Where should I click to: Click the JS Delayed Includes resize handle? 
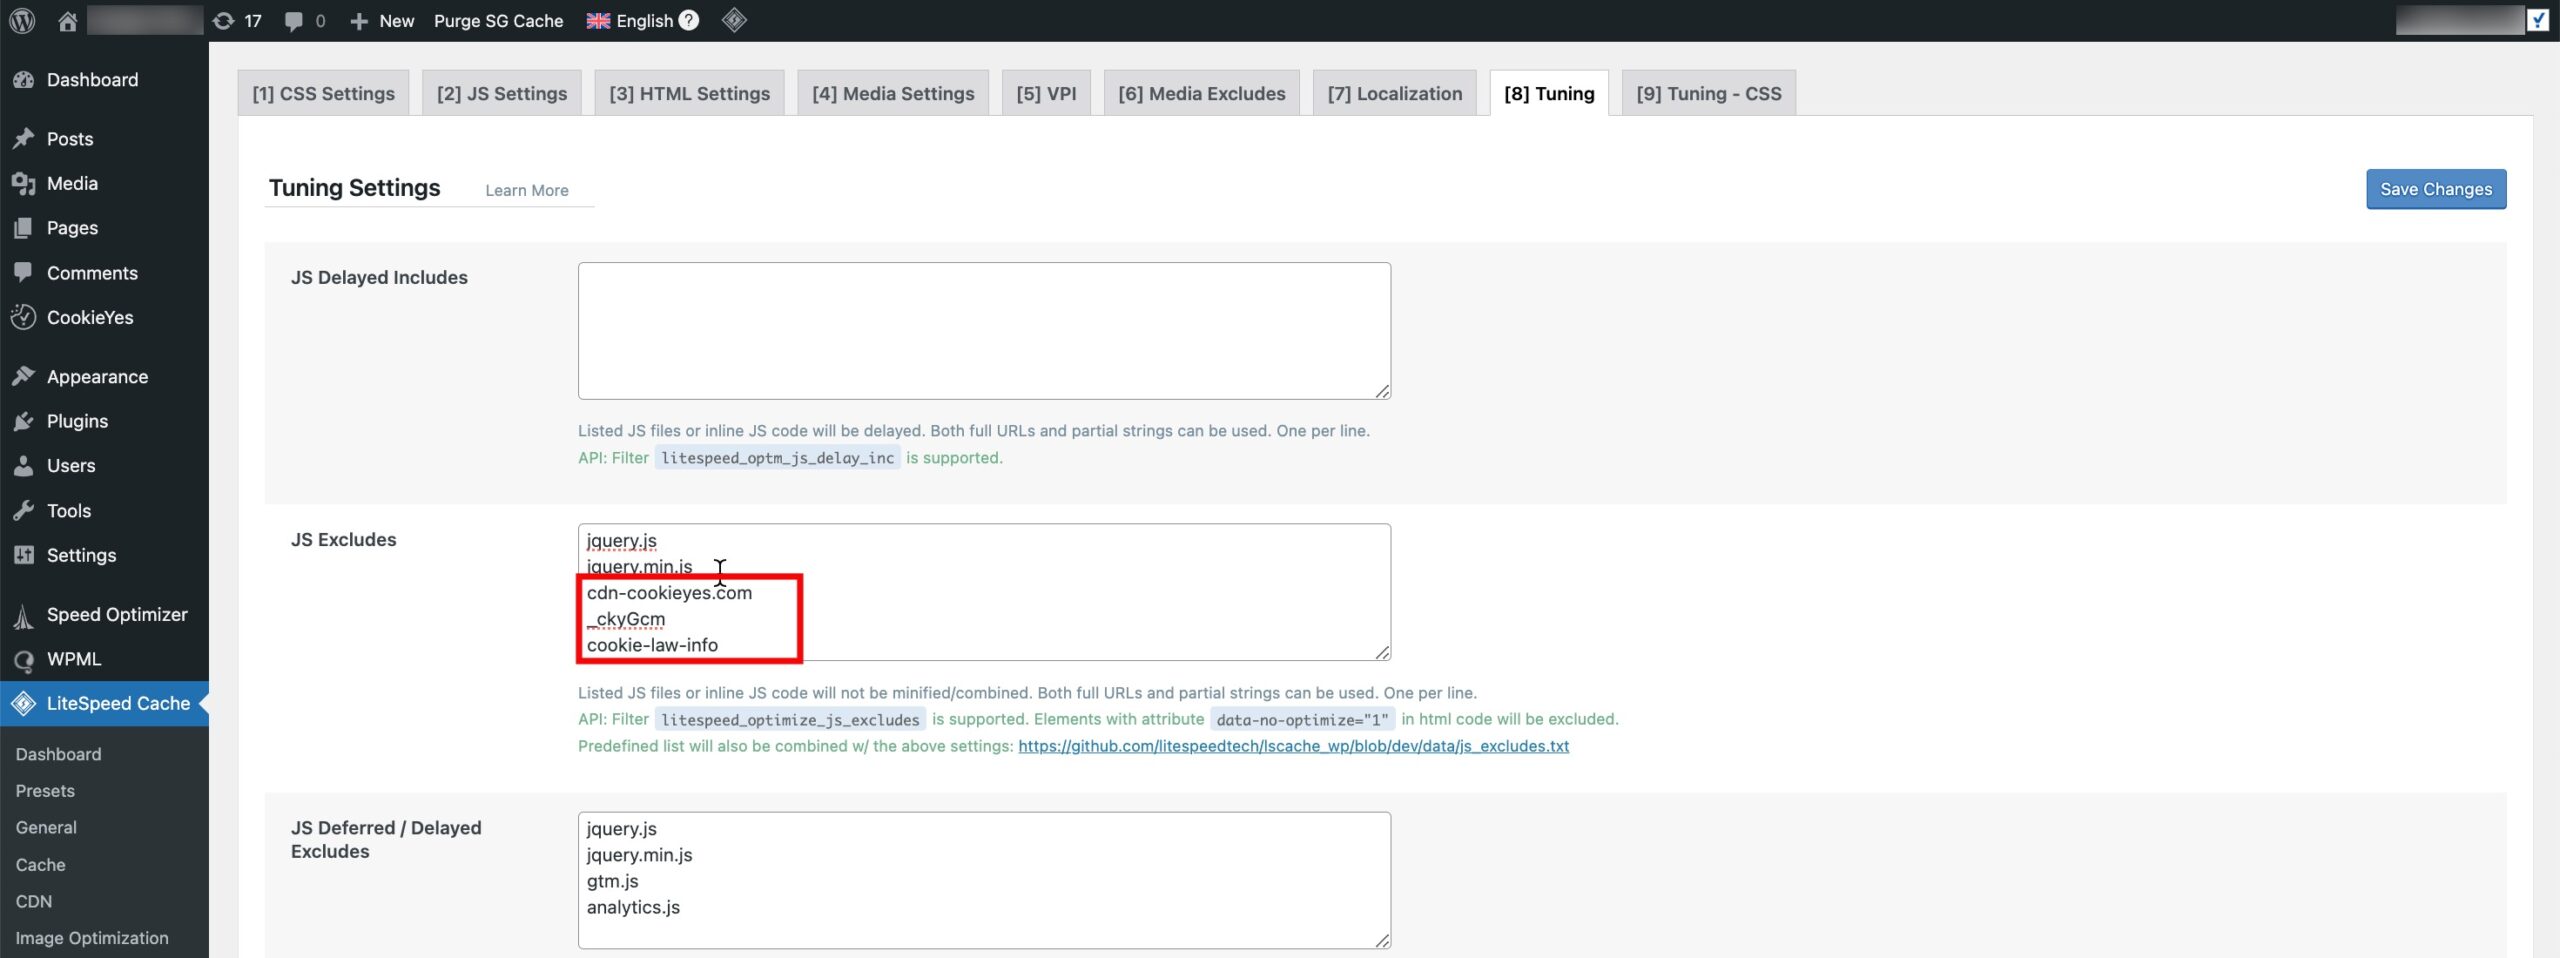pyautogui.click(x=1382, y=391)
